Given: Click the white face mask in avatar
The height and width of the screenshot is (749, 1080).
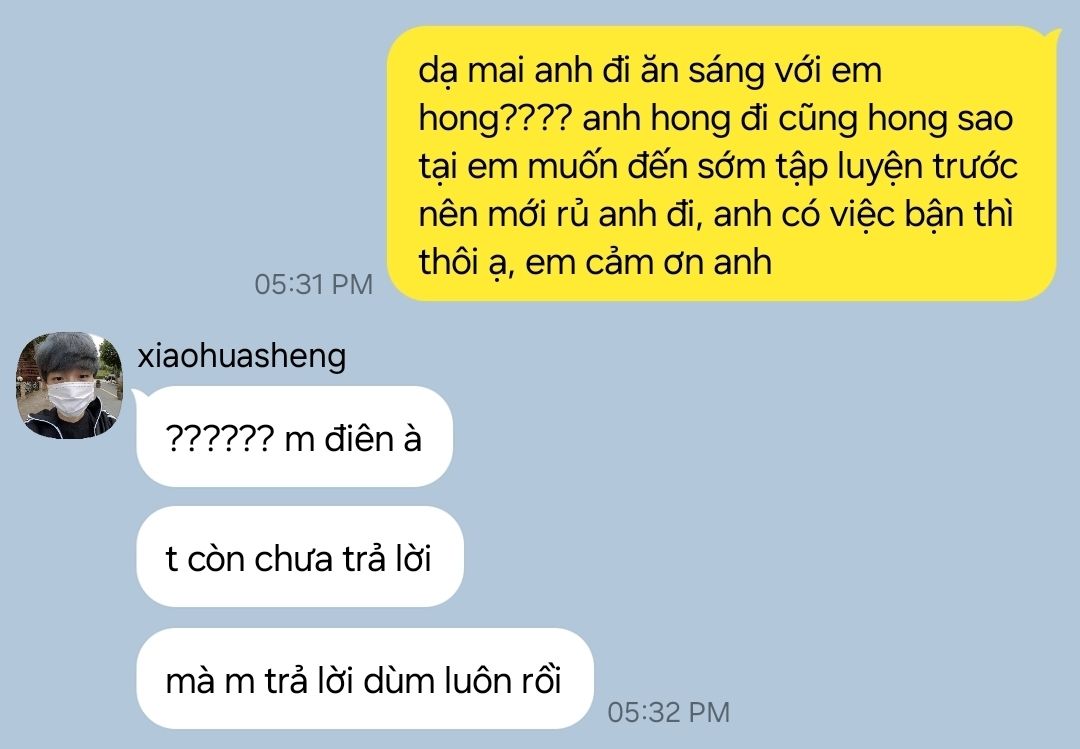Looking at the screenshot, I should 70,398.
